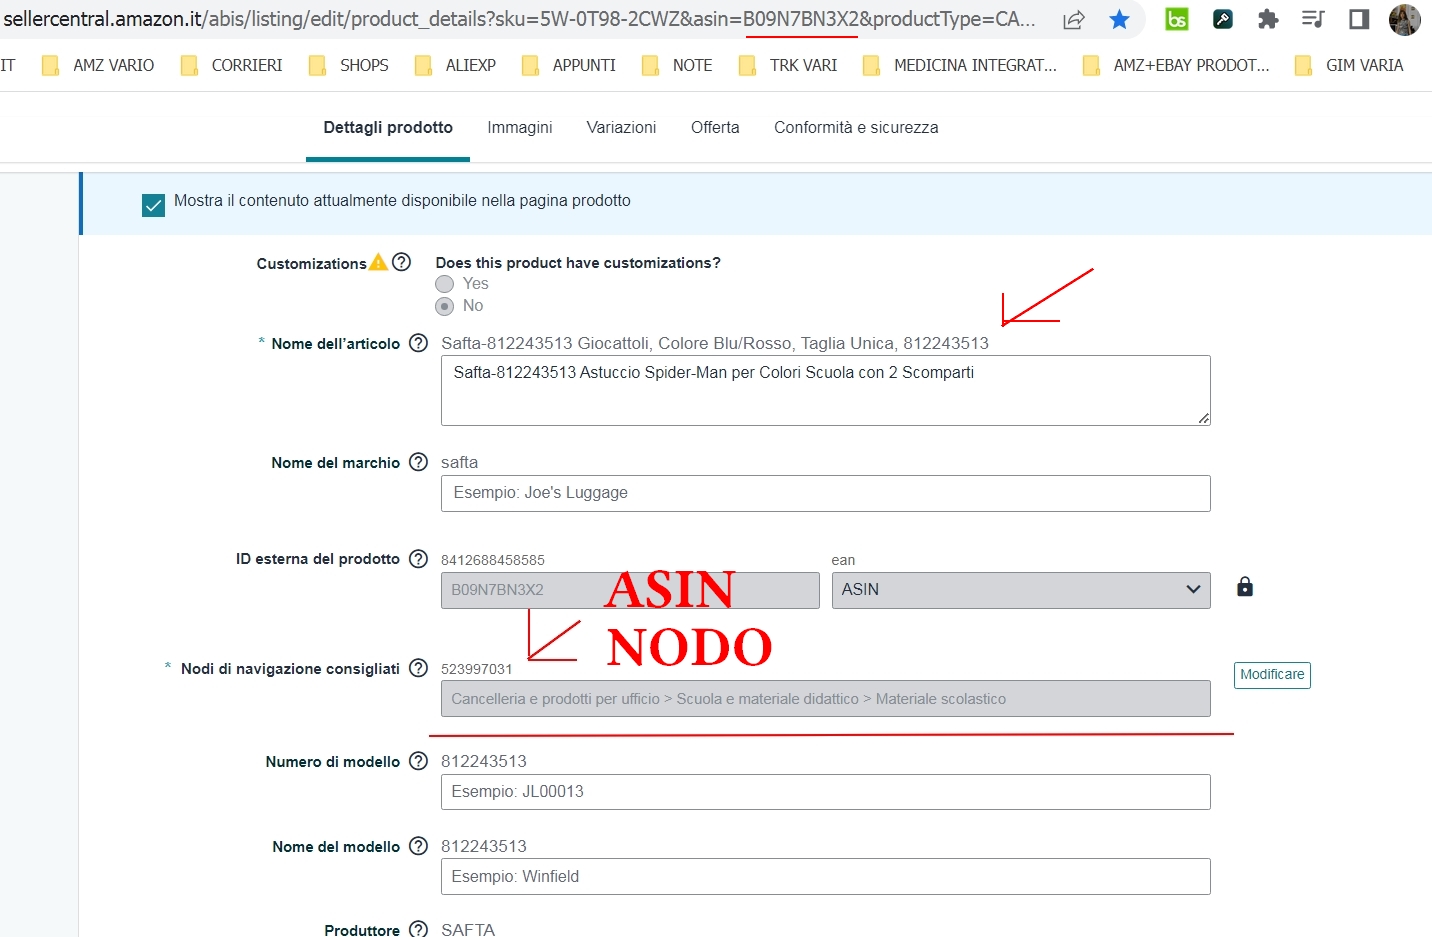Switch to Dettagli prodotto tab

click(388, 128)
